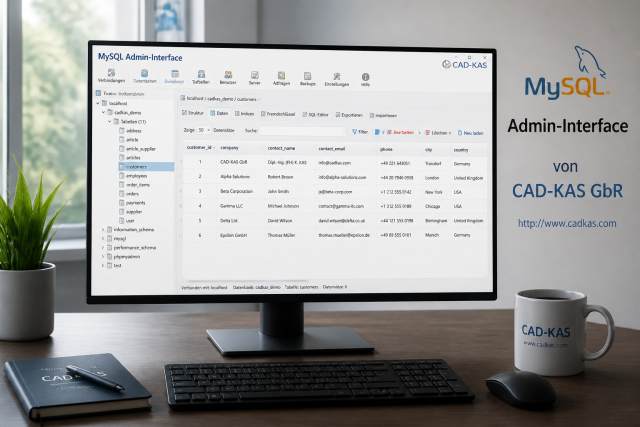Select the 'Delta Ltd' company cell
Screen dimensions: 640x427
(x=229, y=220)
